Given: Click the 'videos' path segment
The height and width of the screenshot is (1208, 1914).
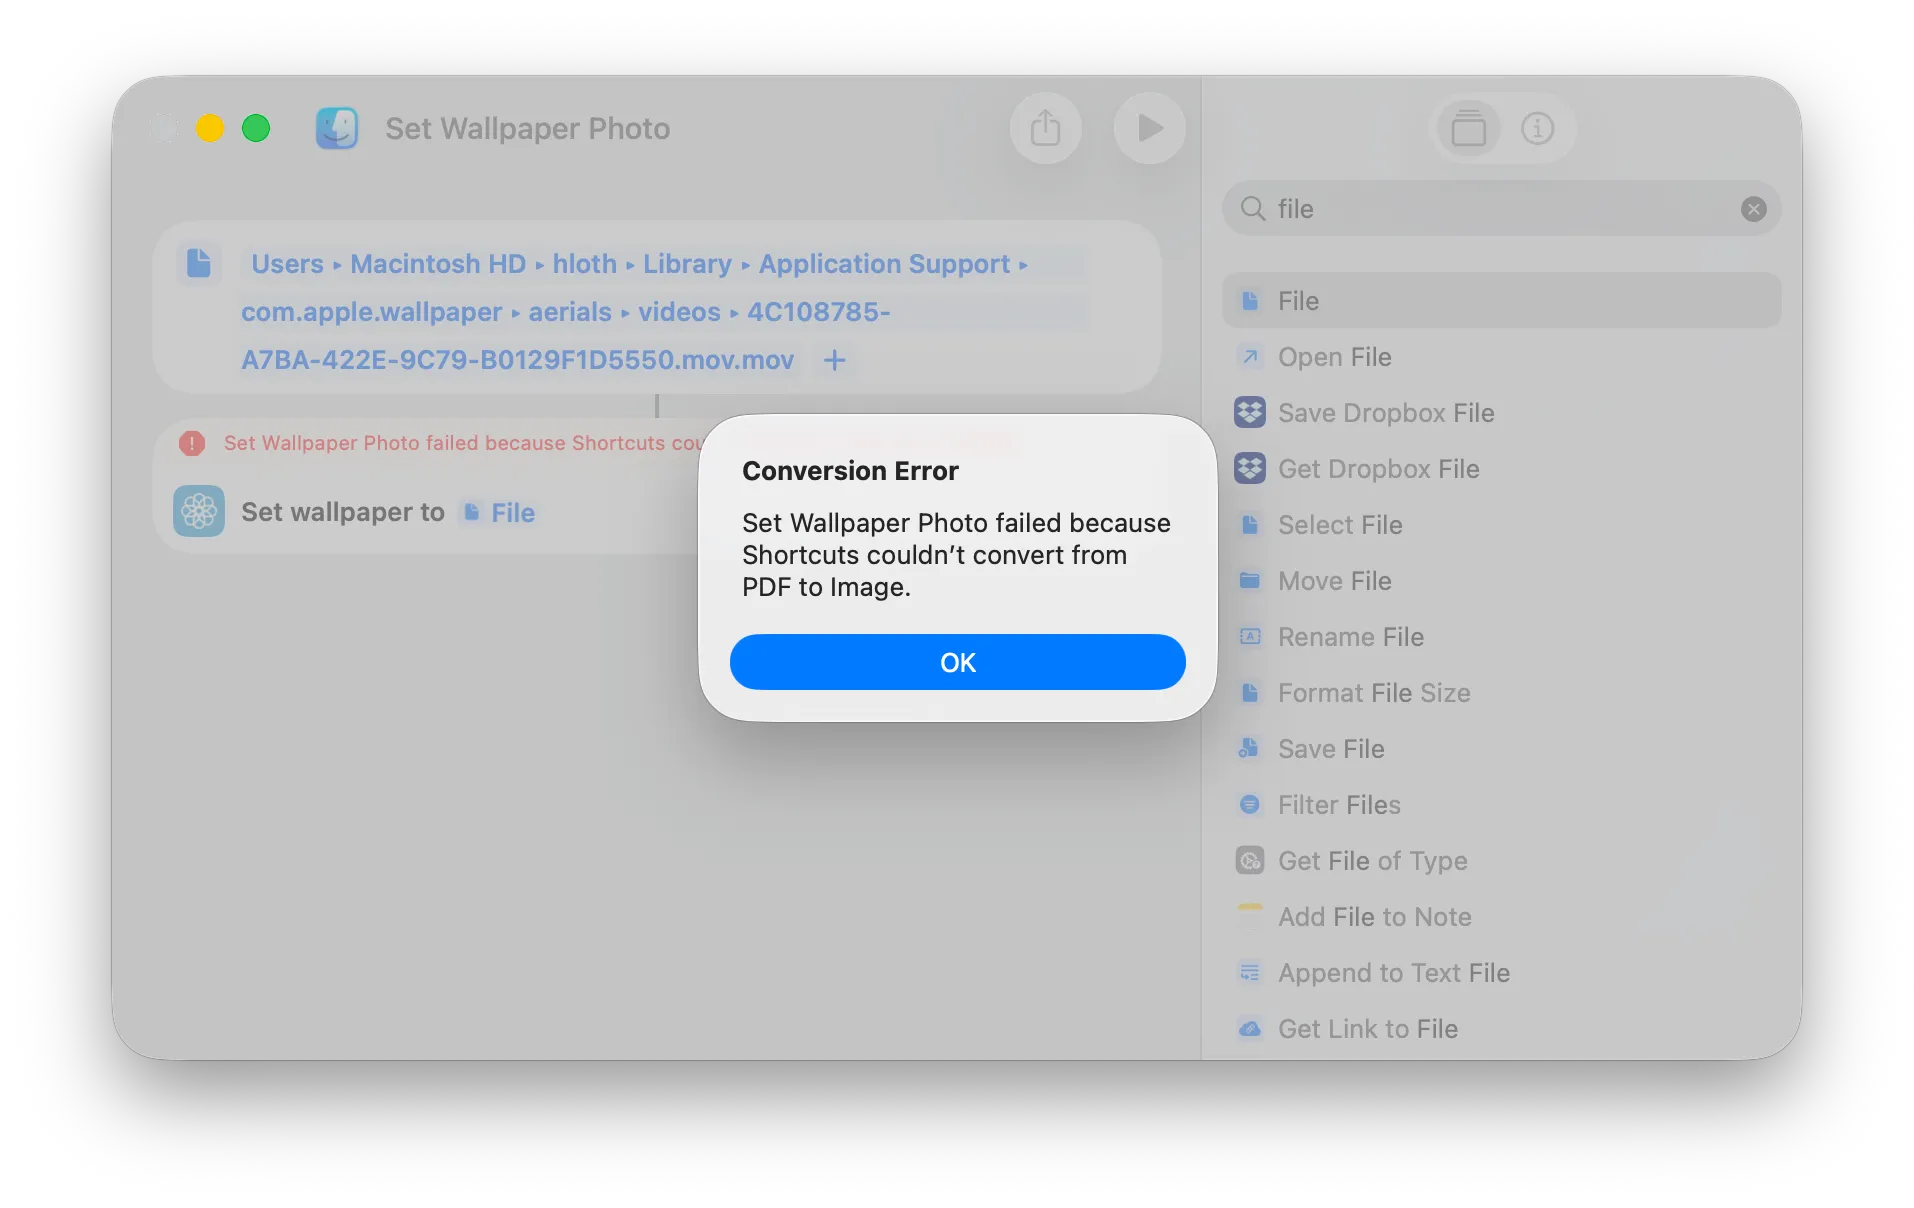Looking at the screenshot, I should [679, 312].
